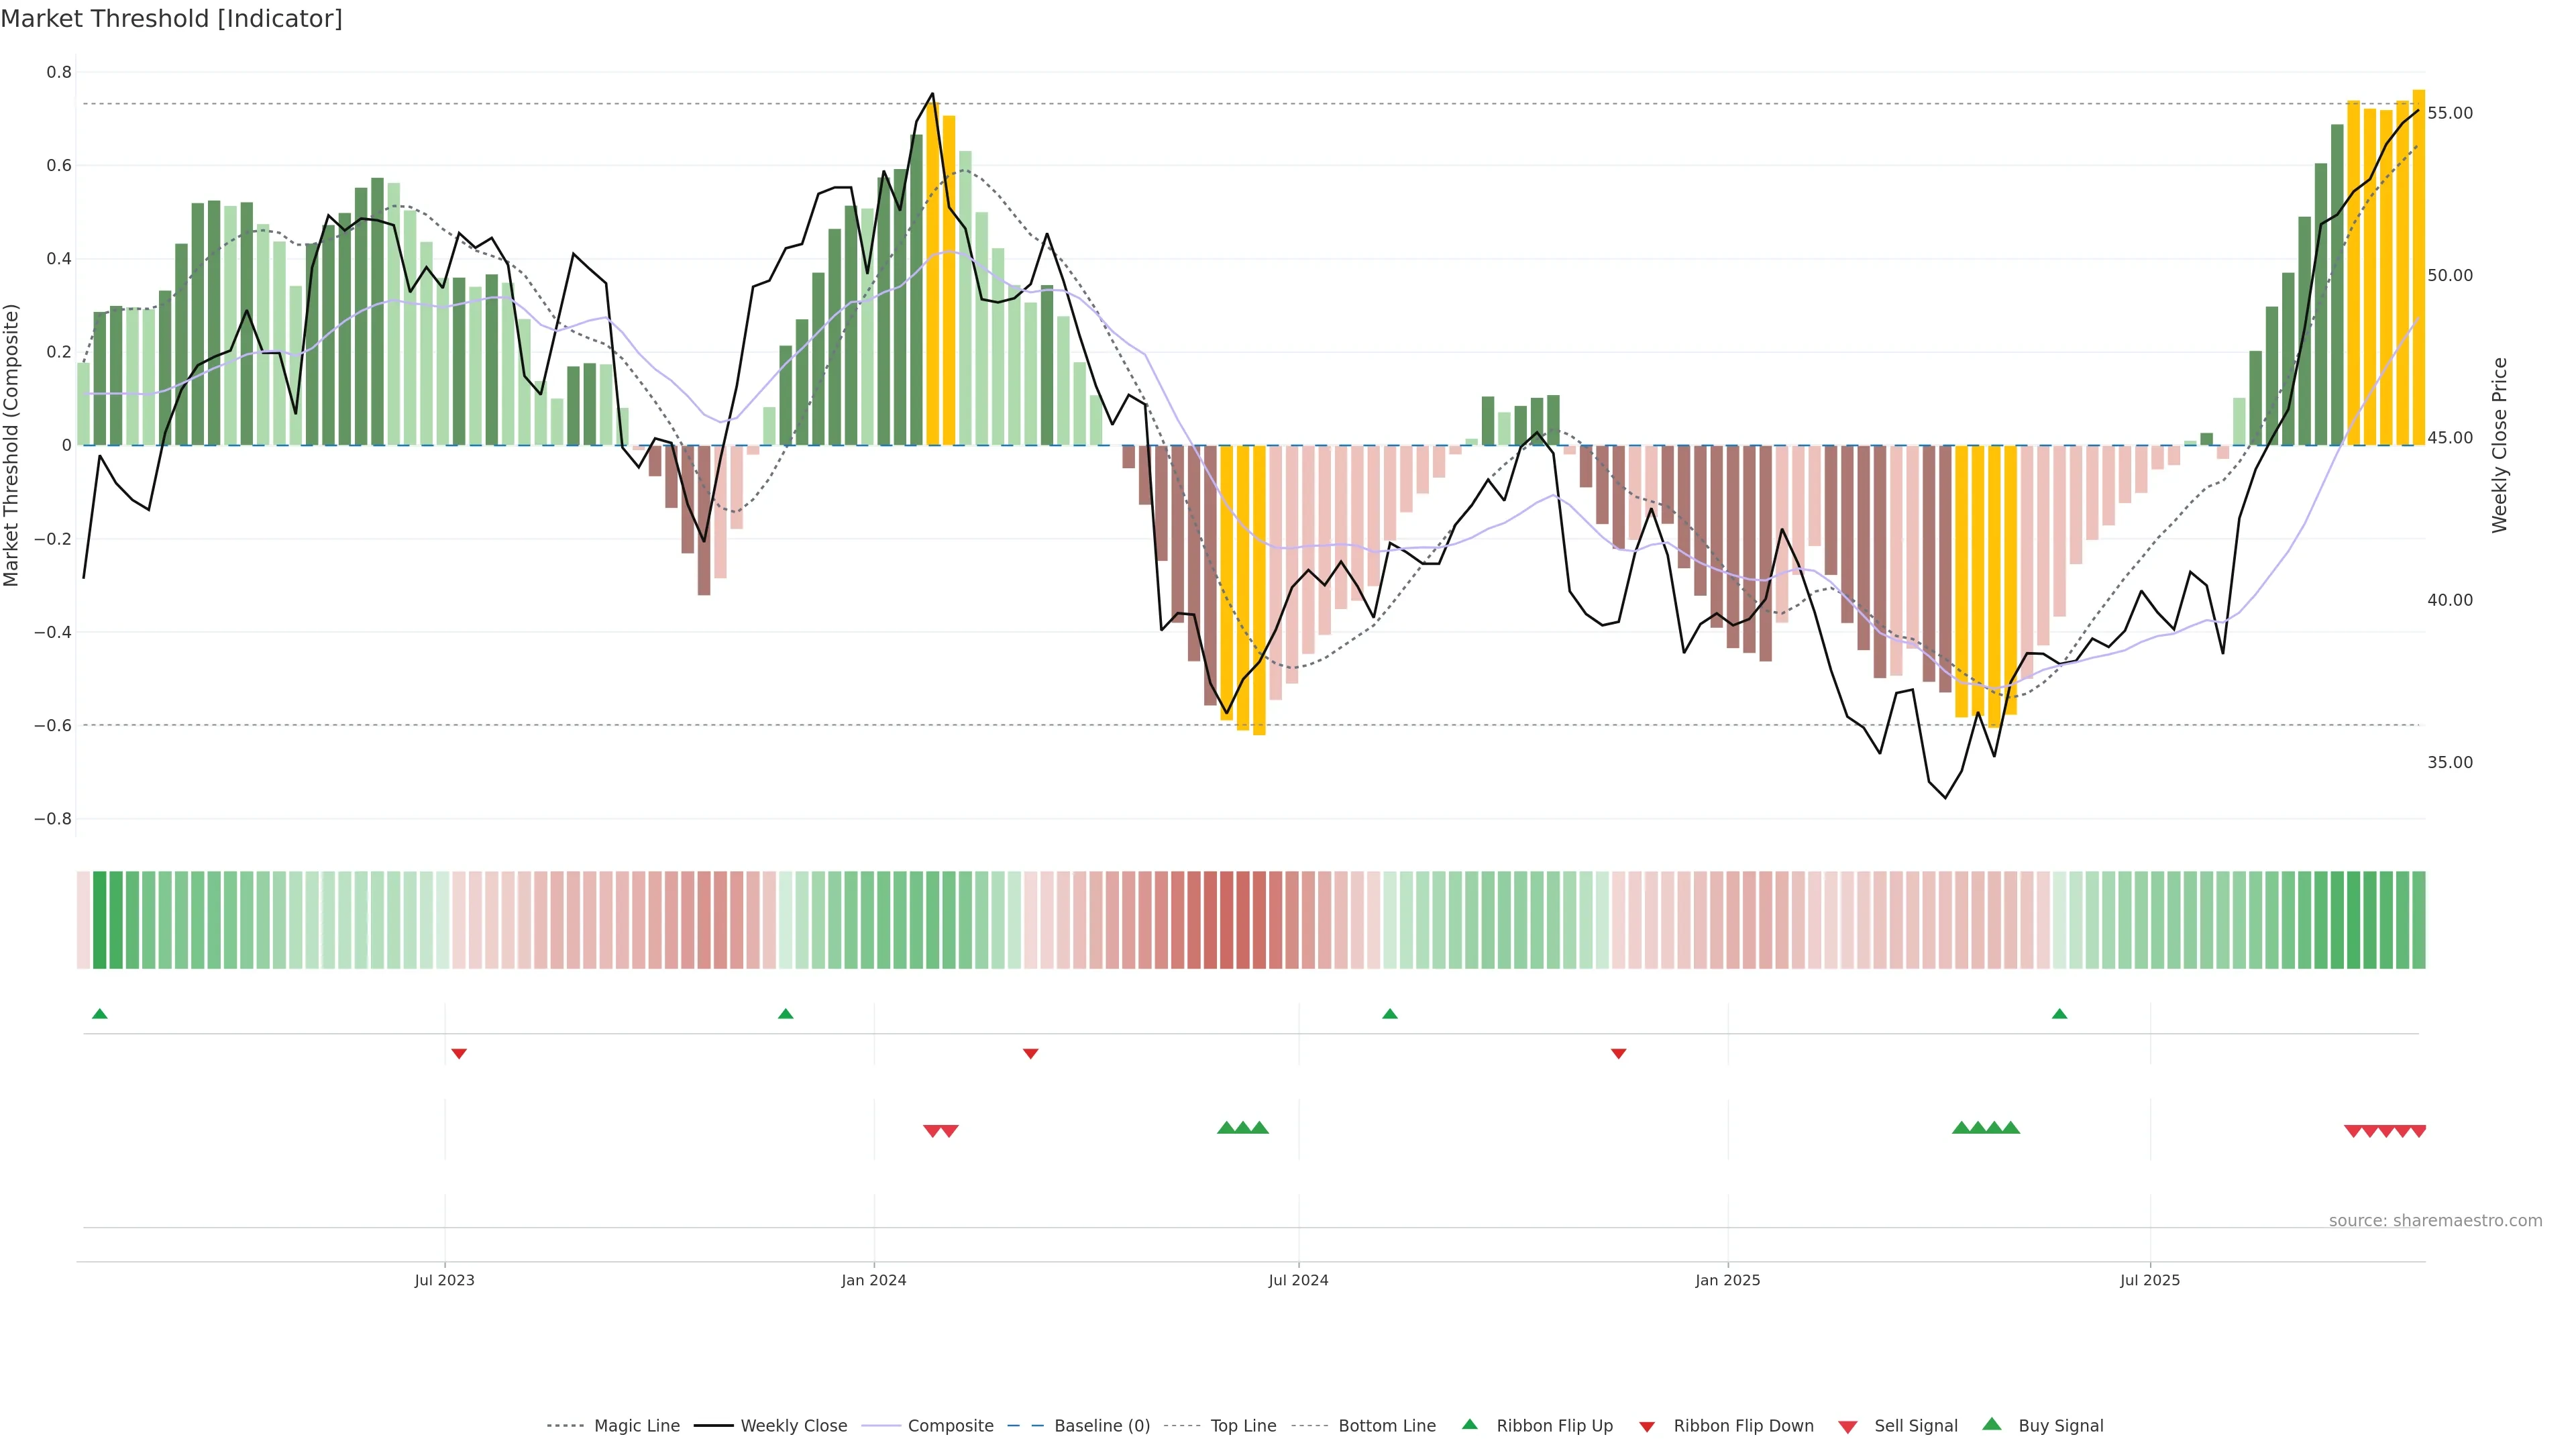This screenshot has height=1449, width=2576.
Task: Click the darkest green ribbon cell at far left
Action: point(99,920)
